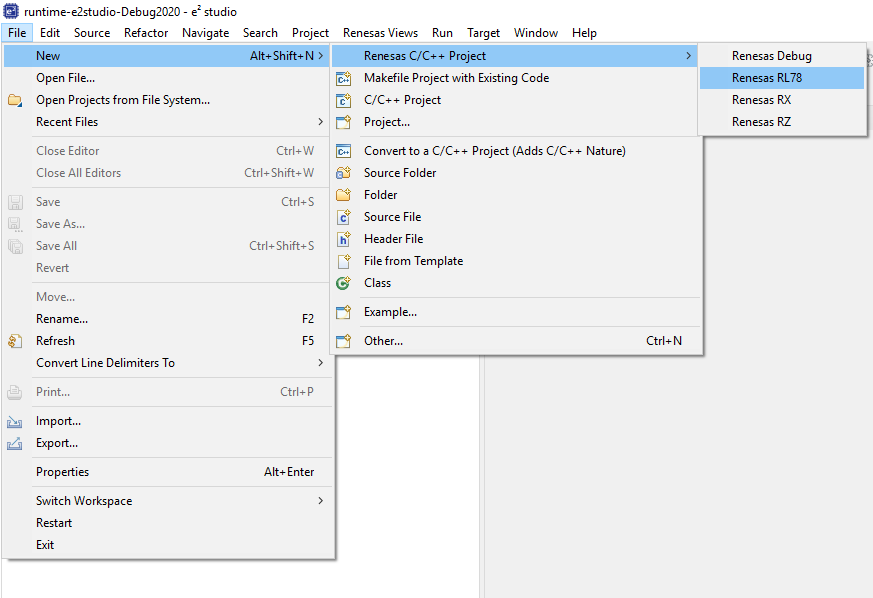Click the Other... wizard icon
Viewport: 873px width, 598px height.
click(344, 341)
